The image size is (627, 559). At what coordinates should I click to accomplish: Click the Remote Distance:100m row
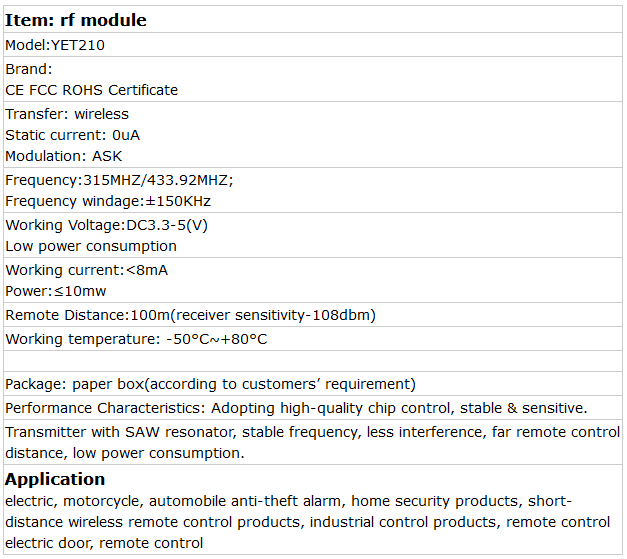[190, 315]
